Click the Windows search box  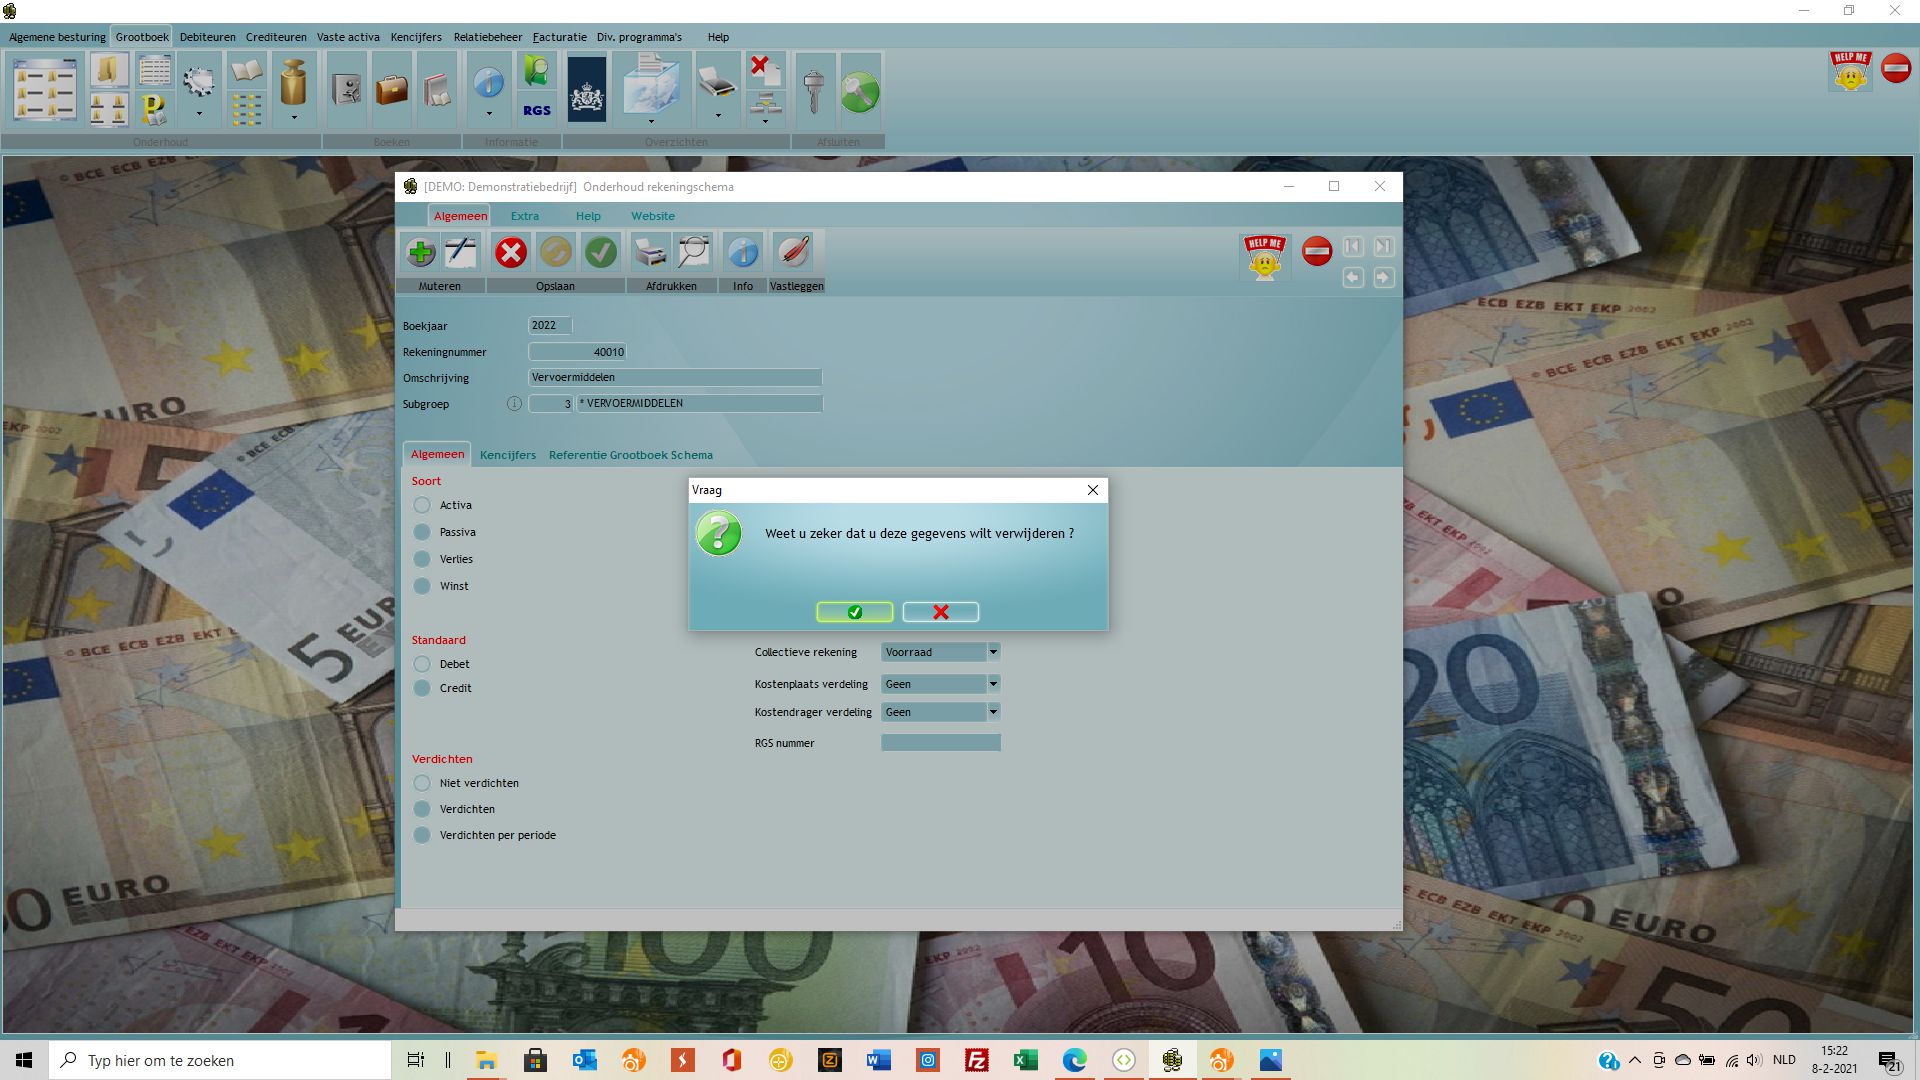[220, 1060]
